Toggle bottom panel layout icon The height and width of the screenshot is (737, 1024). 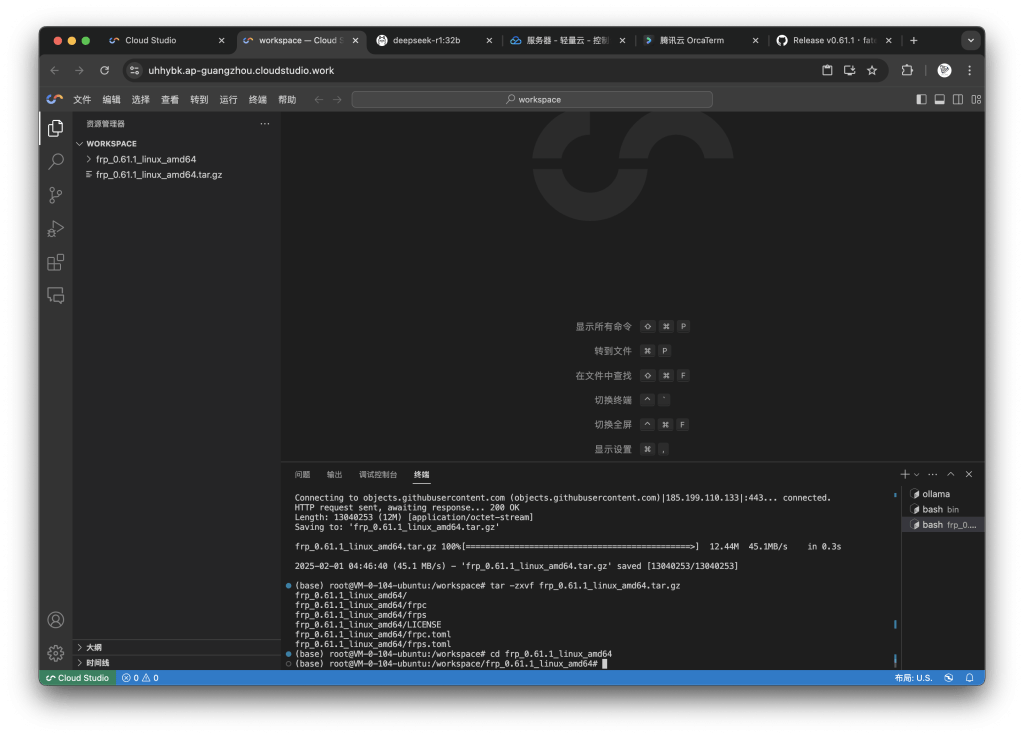coord(940,99)
